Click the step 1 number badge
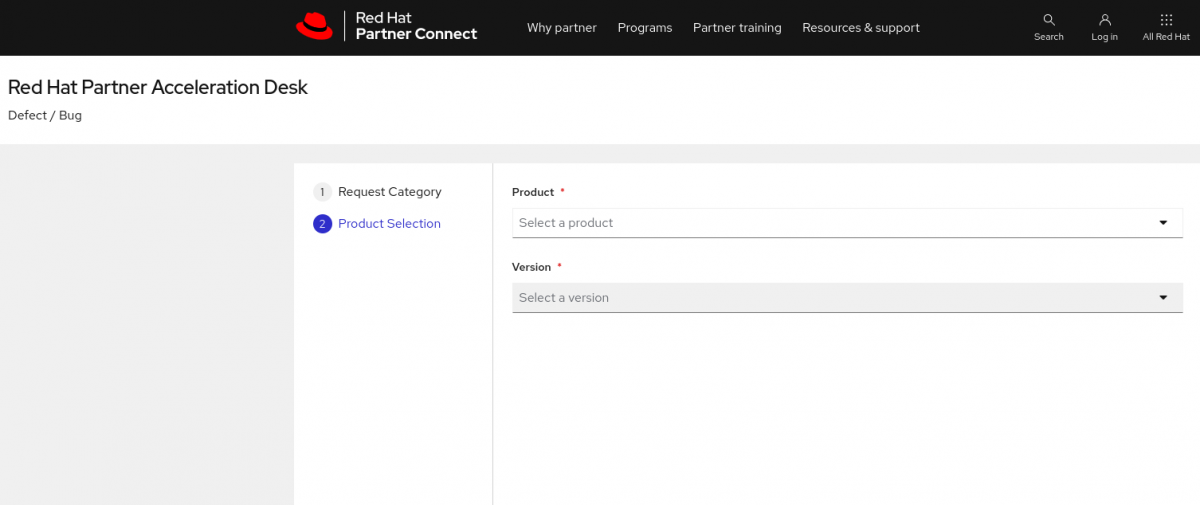 (322, 192)
